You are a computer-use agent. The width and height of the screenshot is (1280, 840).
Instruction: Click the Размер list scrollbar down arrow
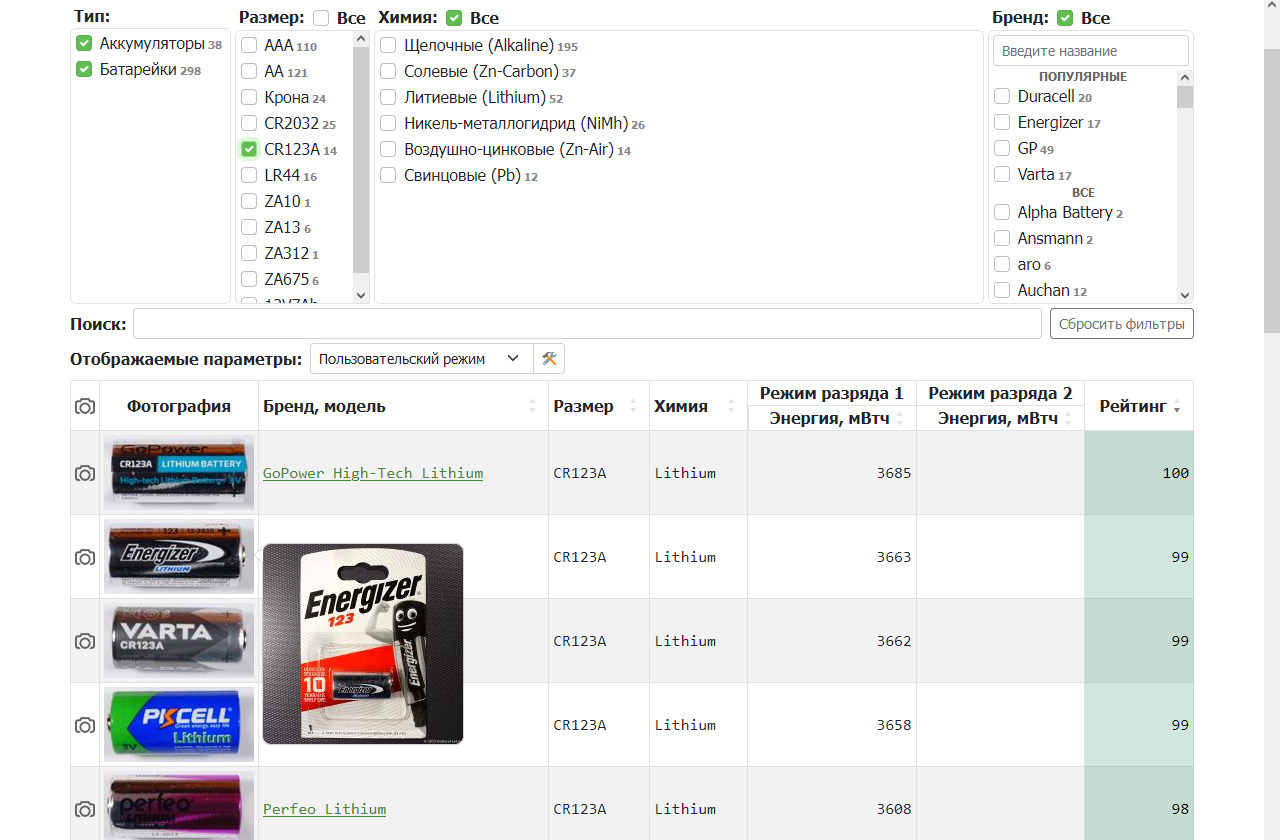361,295
